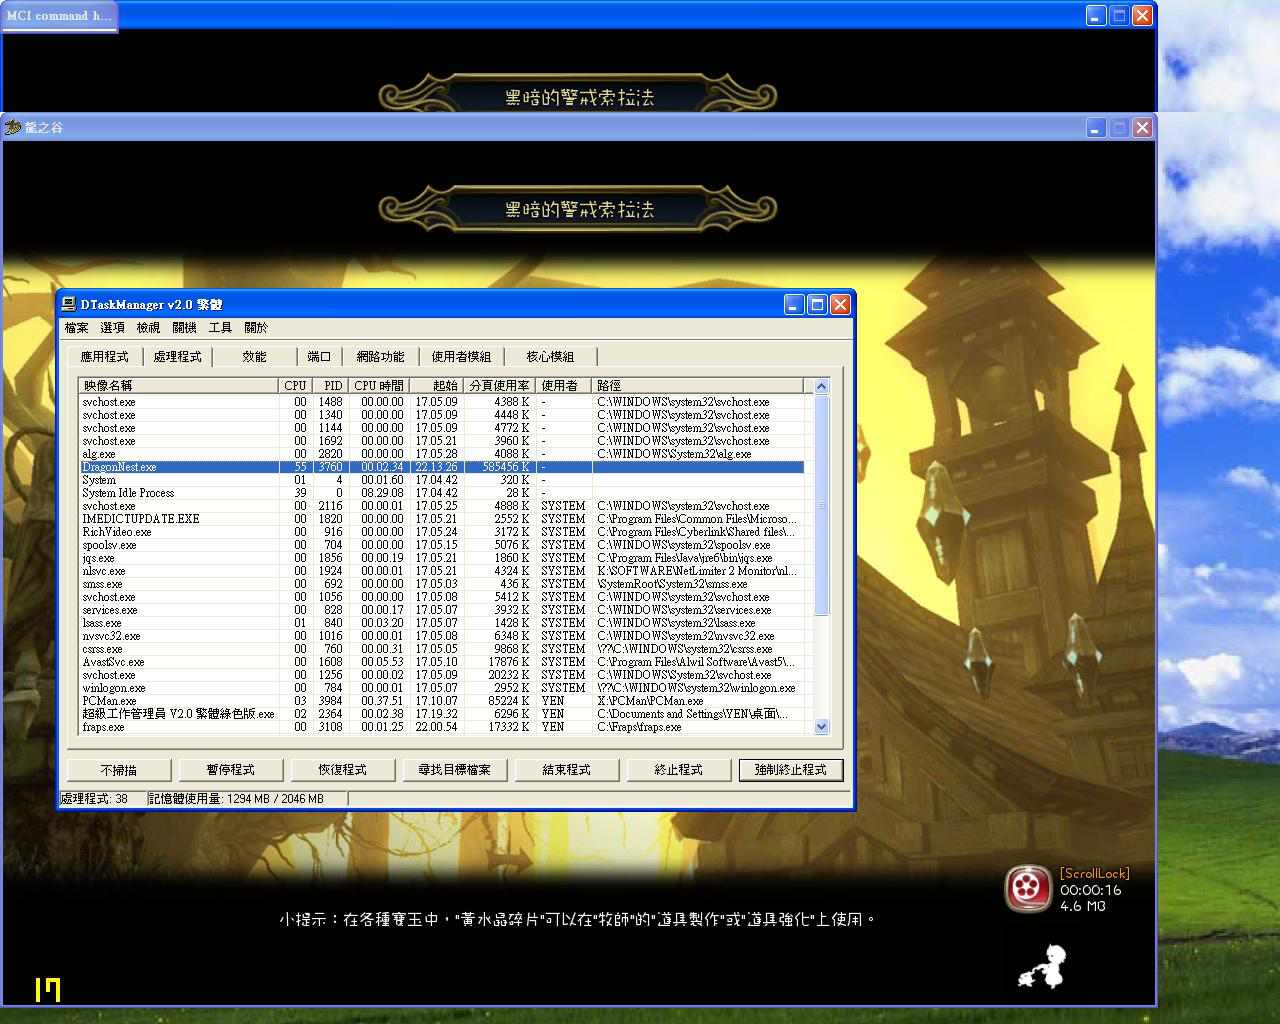
Task: Switch to the 效能 tab
Action: pos(254,357)
